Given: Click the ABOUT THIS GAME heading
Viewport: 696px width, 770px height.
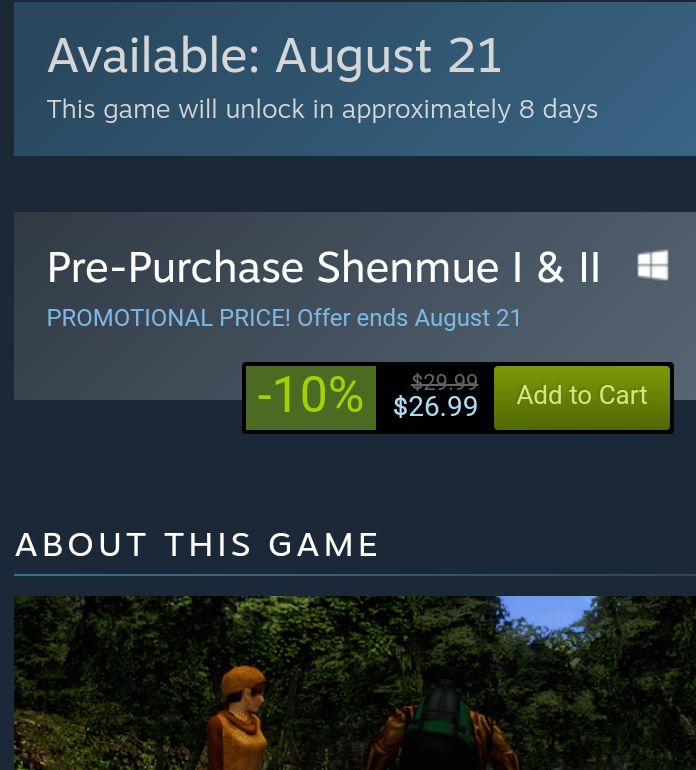Looking at the screenshot, I should point(197,545).
